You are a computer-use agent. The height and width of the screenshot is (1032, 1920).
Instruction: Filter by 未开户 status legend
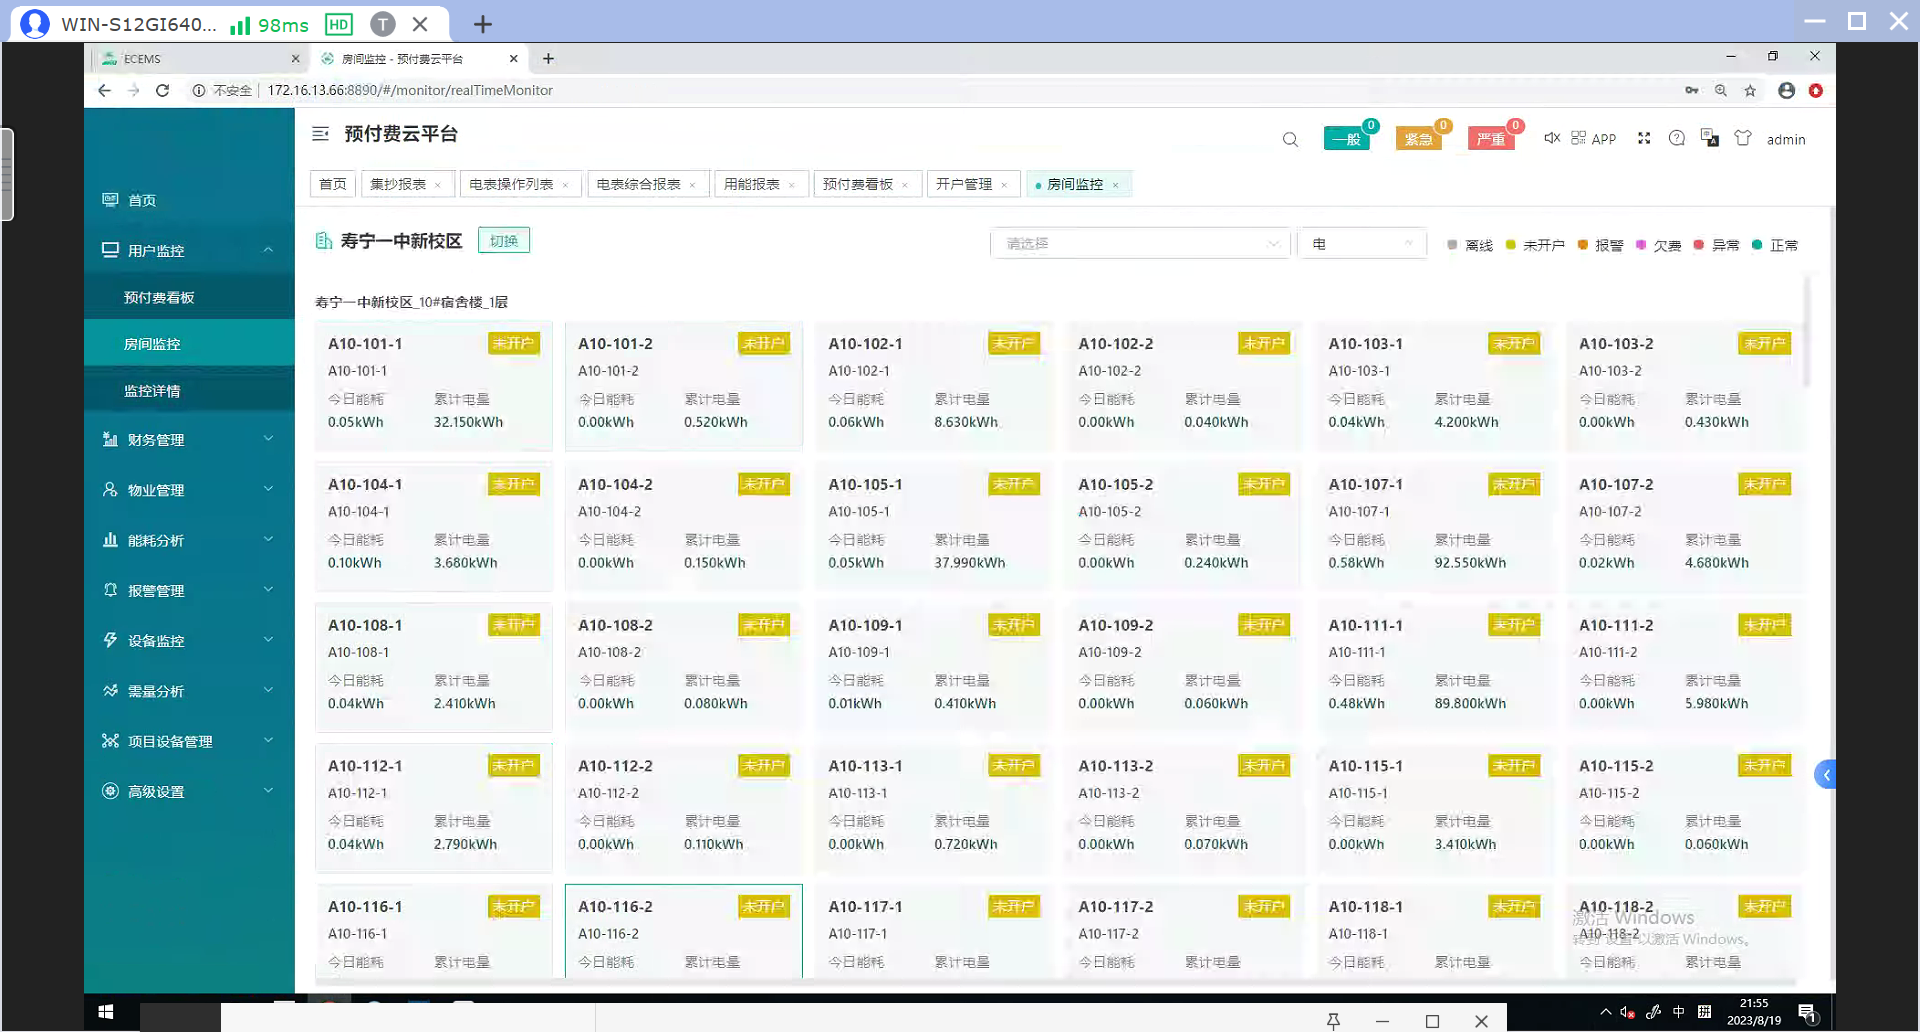1535,245
